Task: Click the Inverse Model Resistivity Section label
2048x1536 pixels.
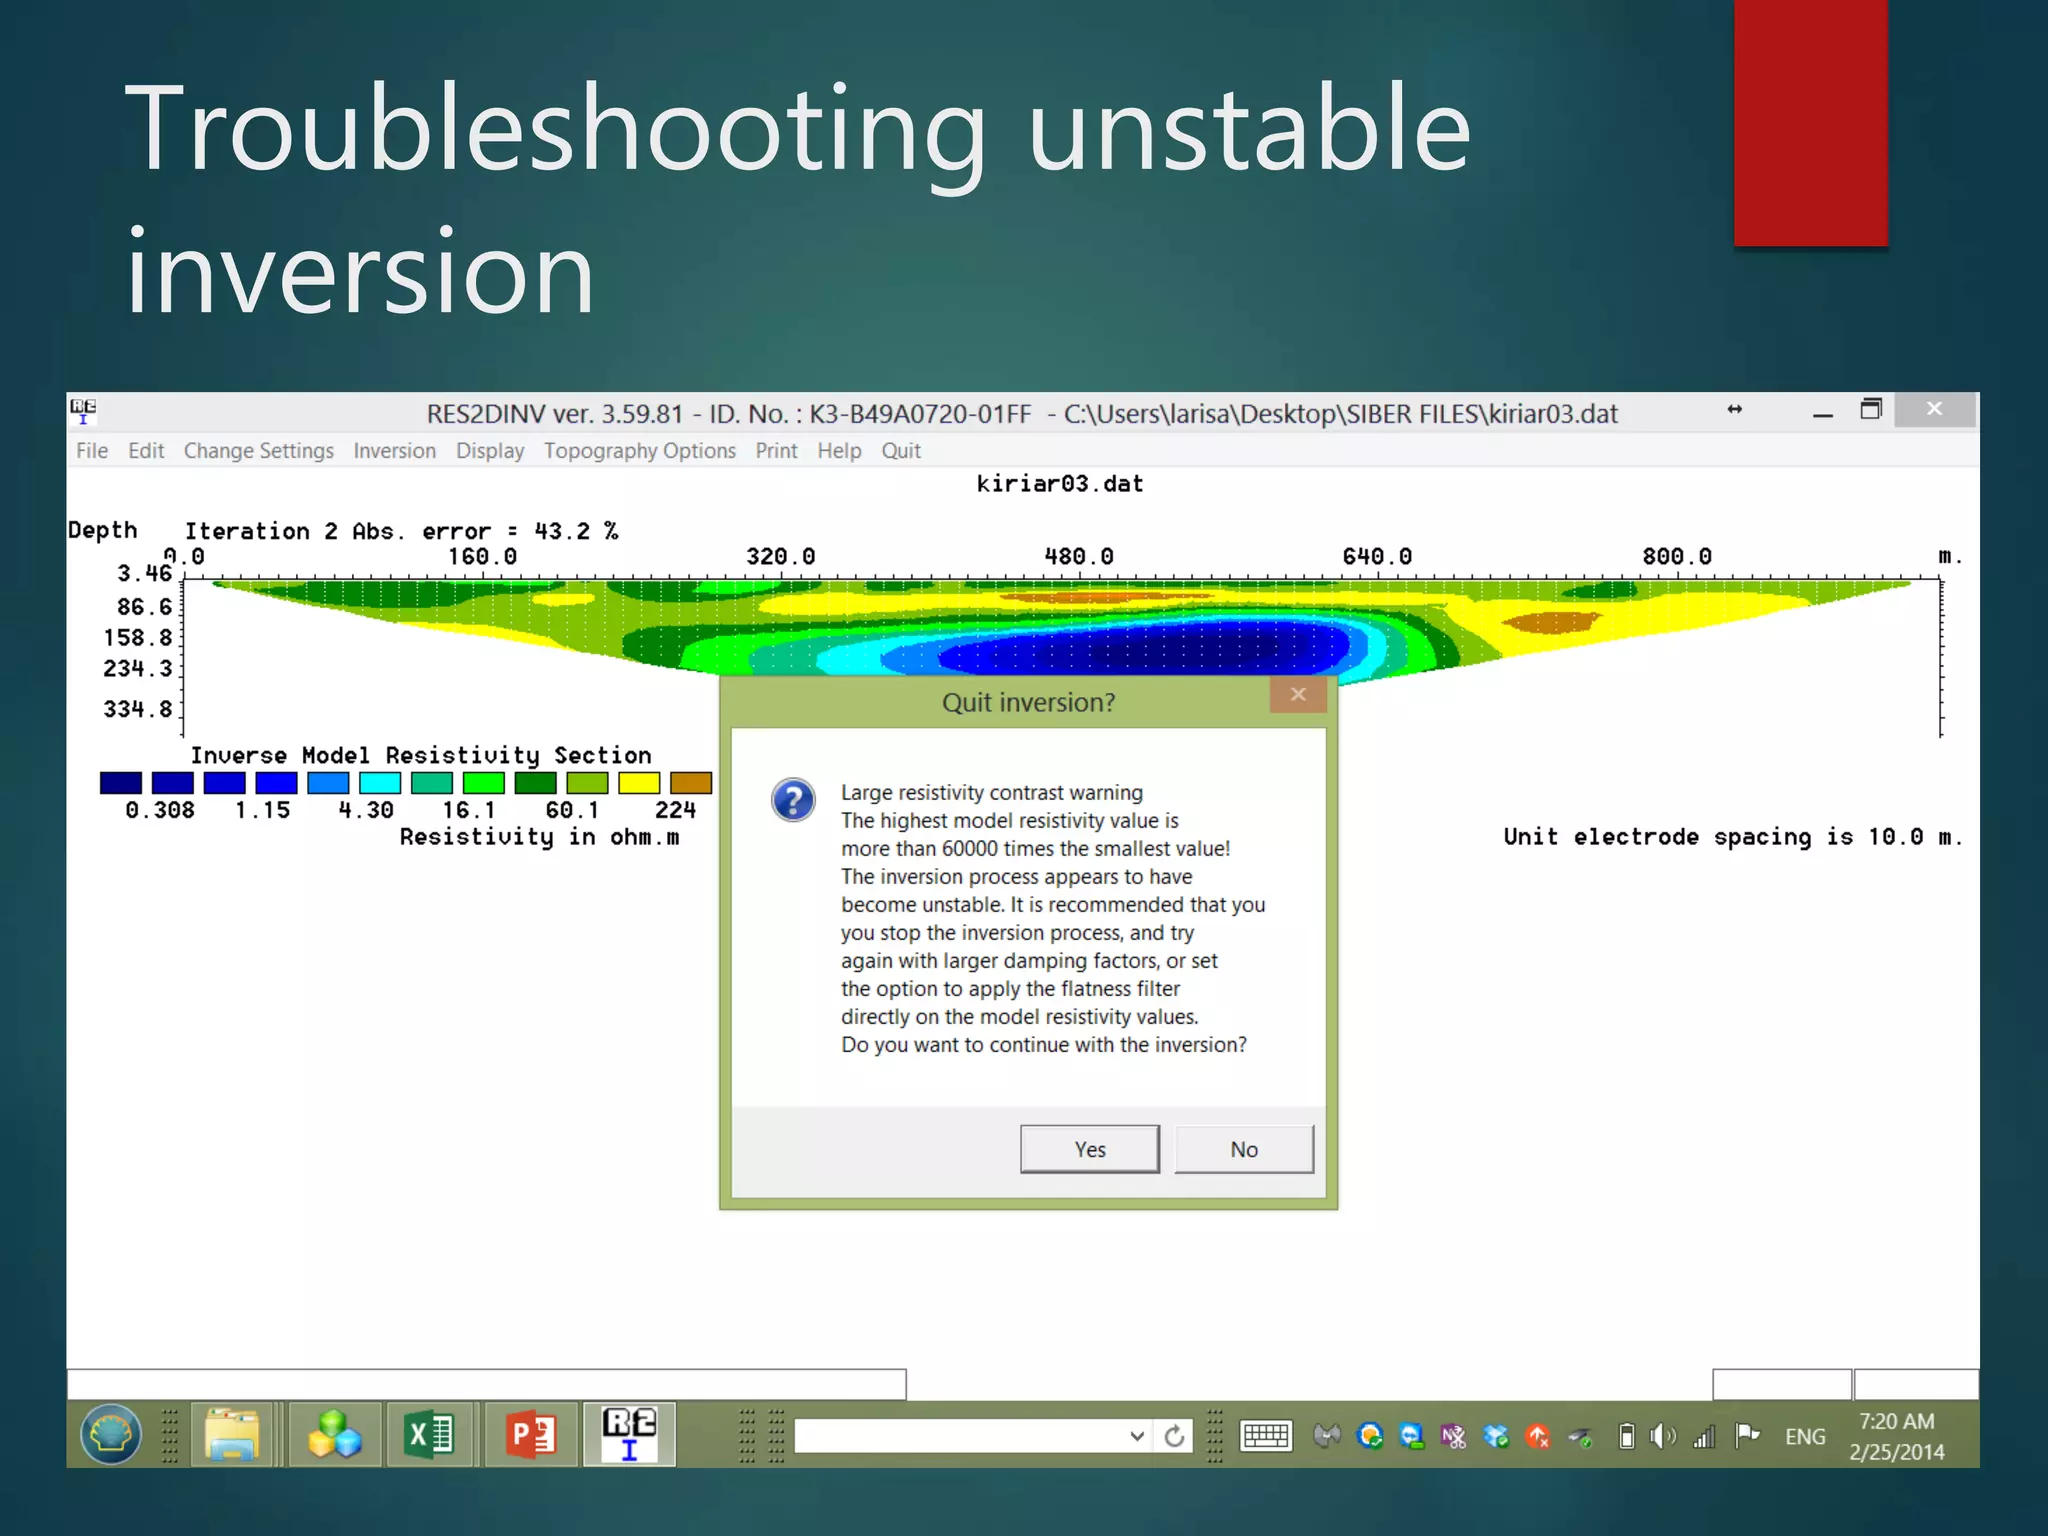Action: coord(421,755)
